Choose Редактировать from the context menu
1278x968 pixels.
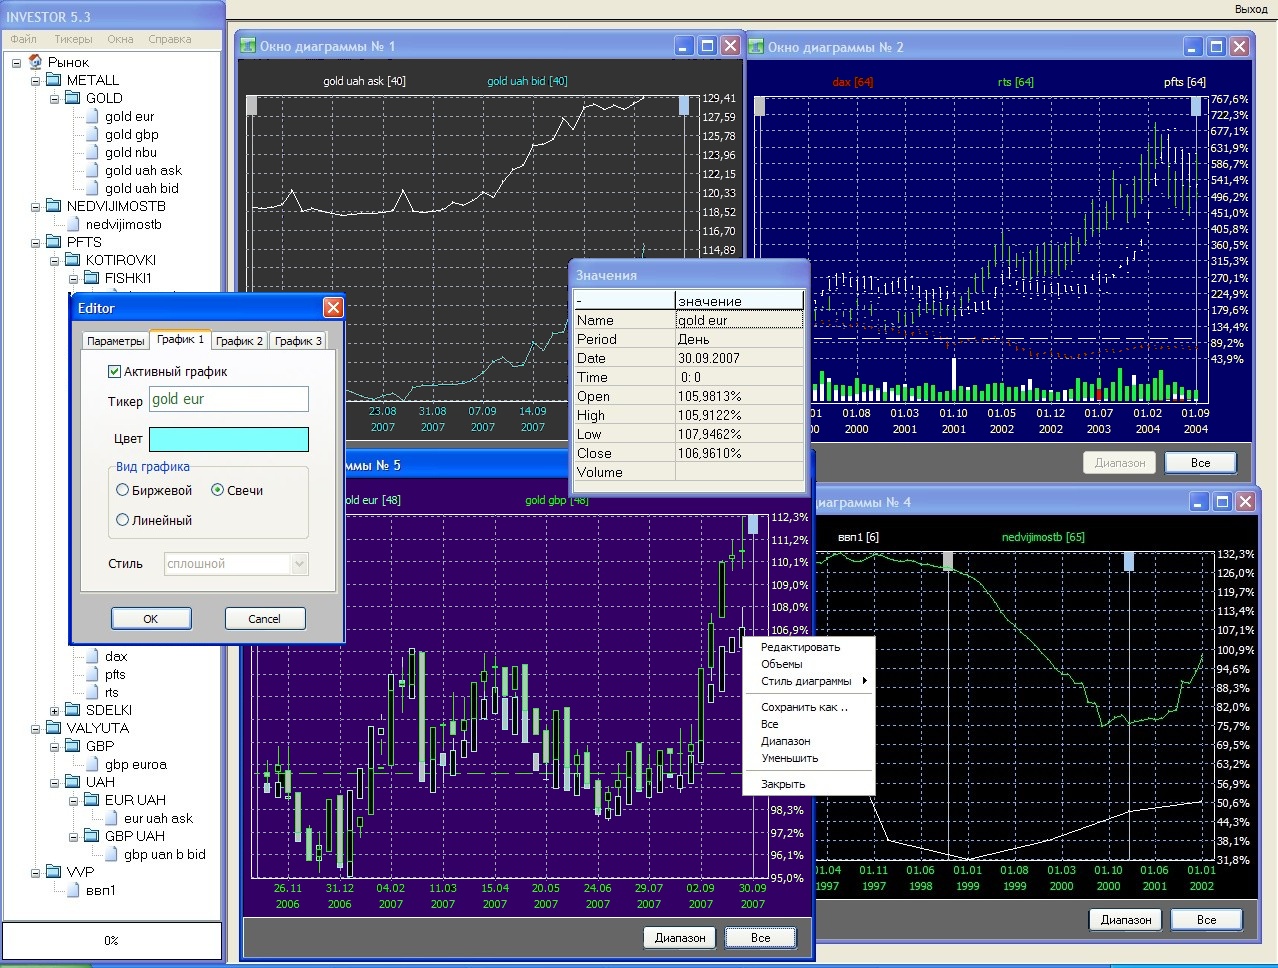pyautogui.click(x=800, y=647)
